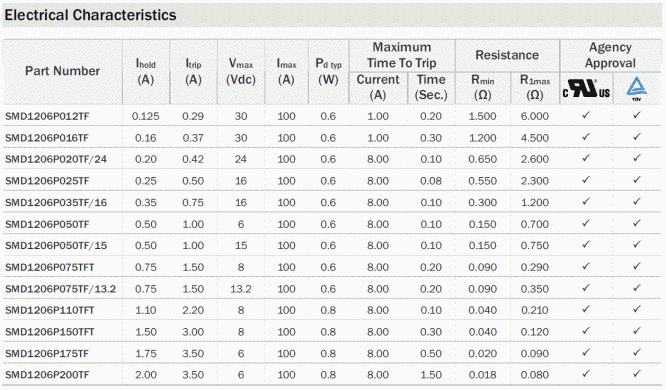666x390 pixels.
Task: Select part number SMD1206P075TFT
Action: coord(50,267)
